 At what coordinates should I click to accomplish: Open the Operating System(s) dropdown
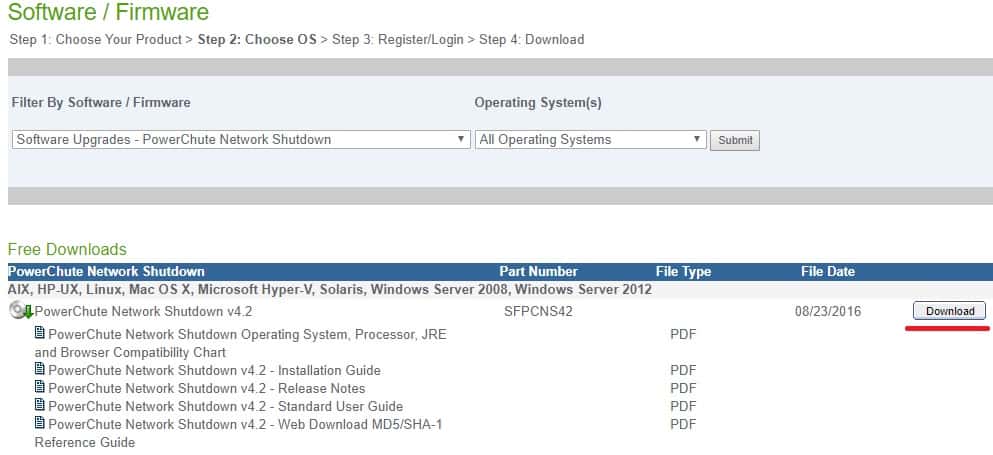point(590,140)
